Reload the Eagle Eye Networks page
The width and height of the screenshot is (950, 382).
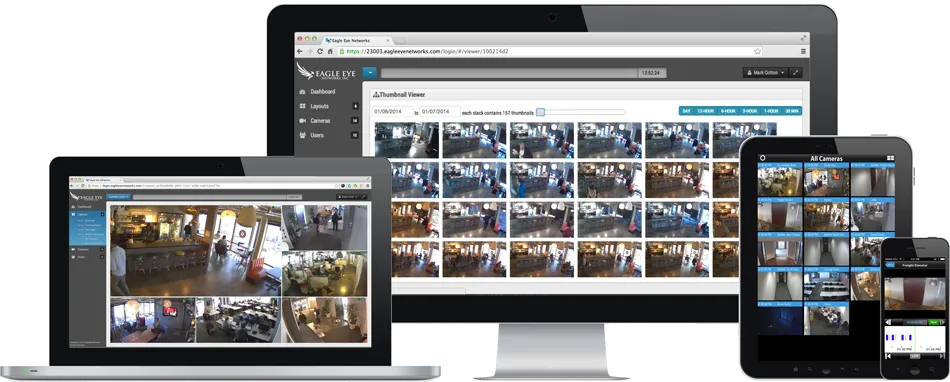click(320, 51)
